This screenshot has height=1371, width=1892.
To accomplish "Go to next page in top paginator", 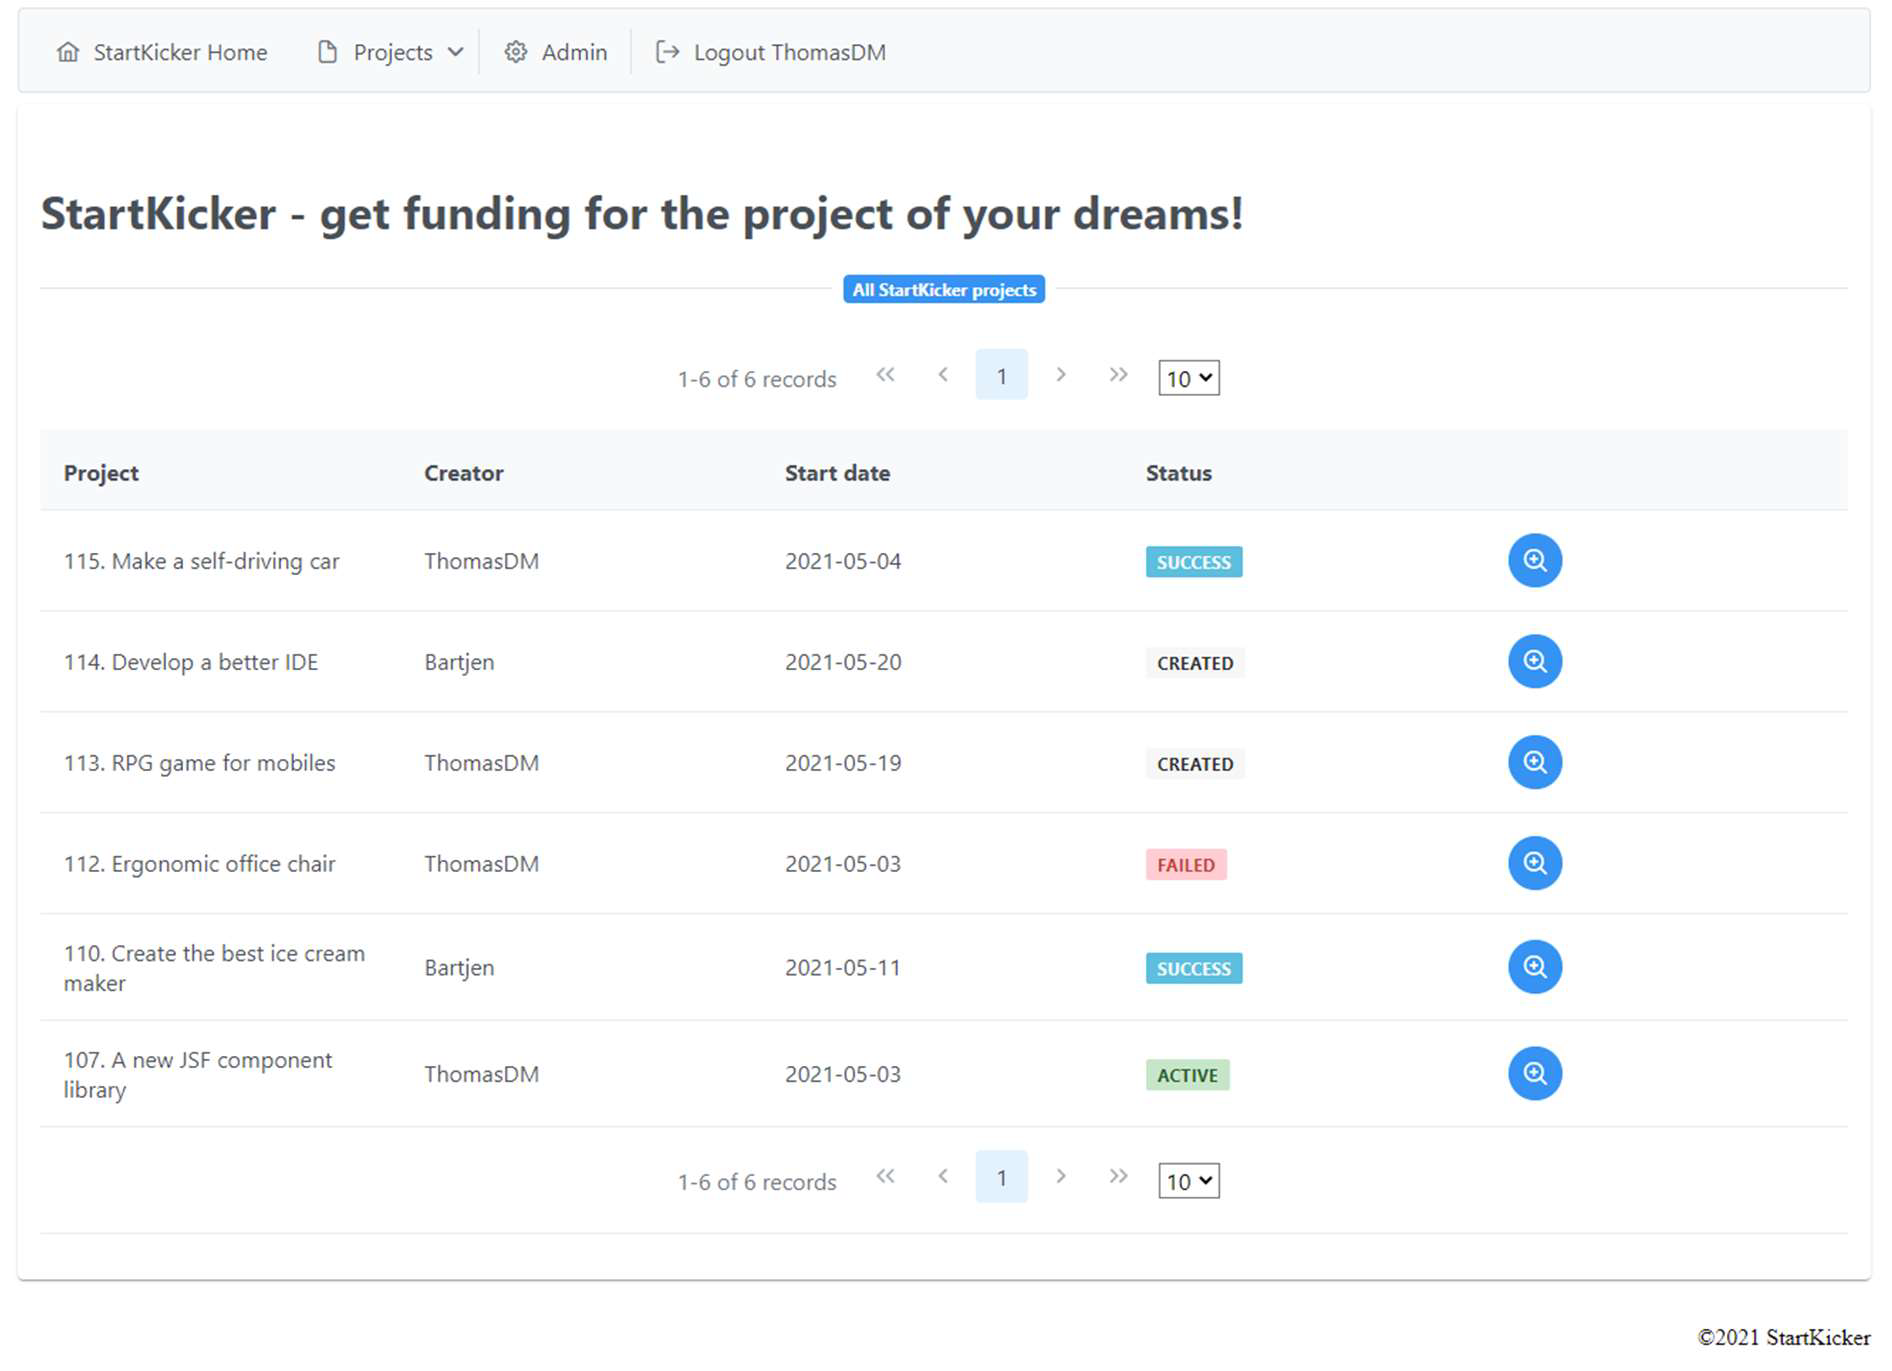I will [1060, 375].
